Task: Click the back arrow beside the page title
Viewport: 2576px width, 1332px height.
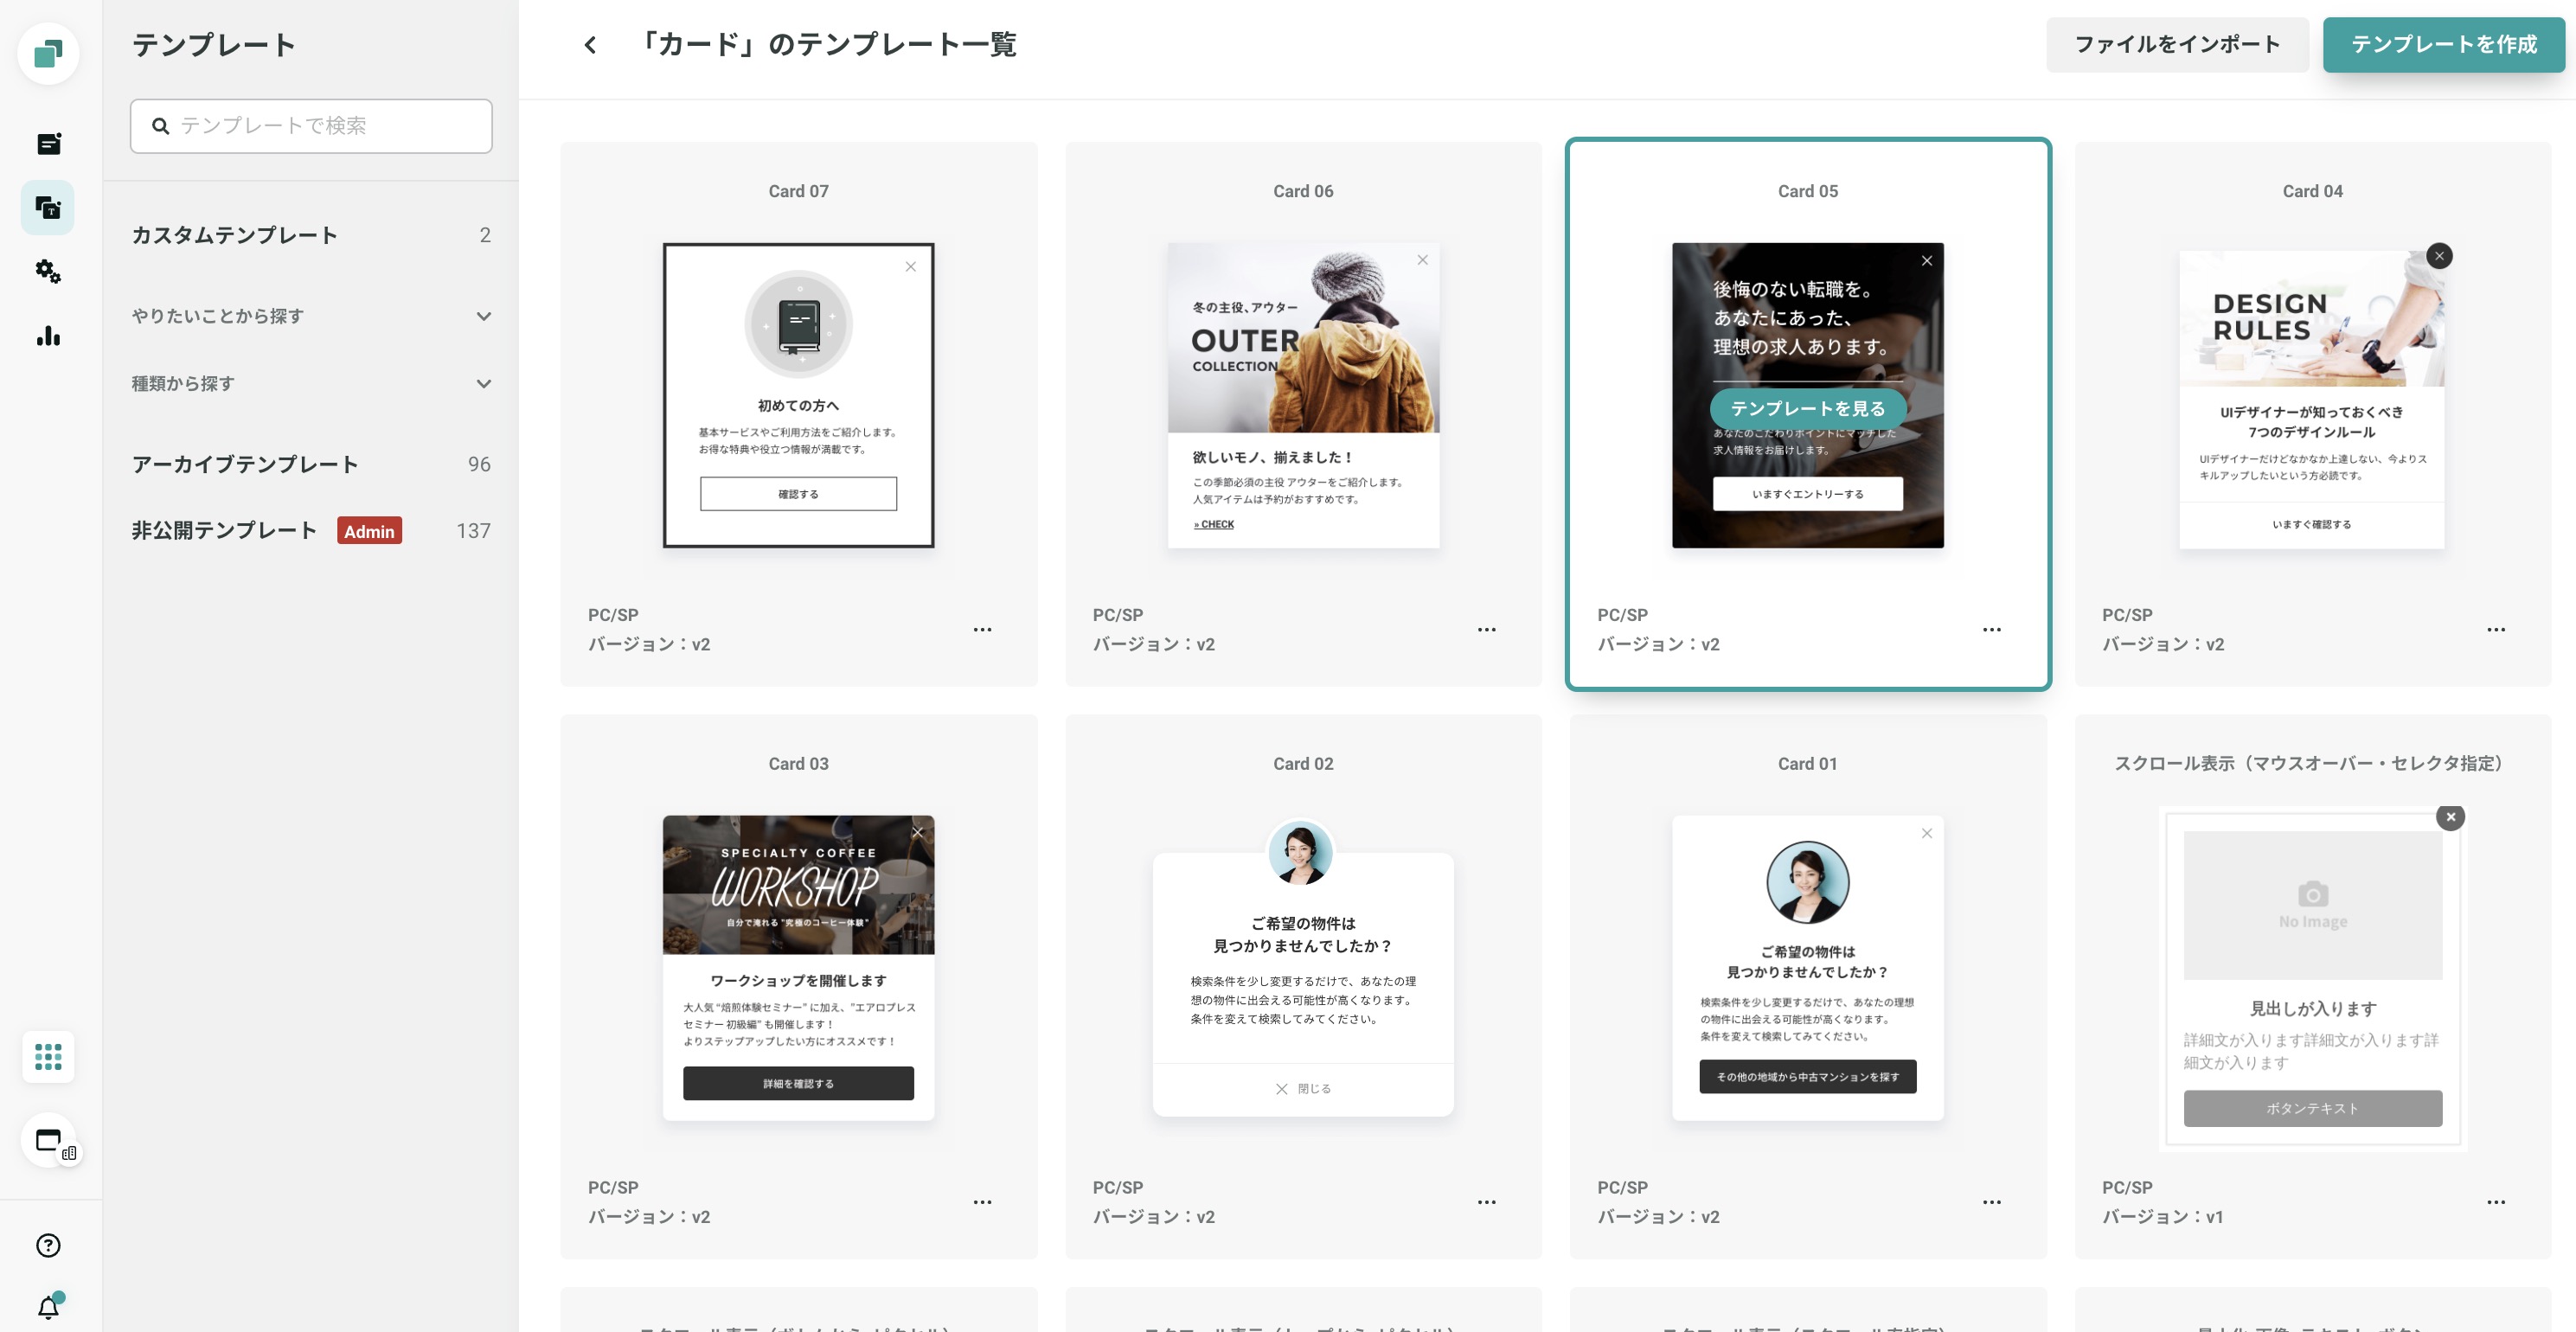Action: point(590,45)
